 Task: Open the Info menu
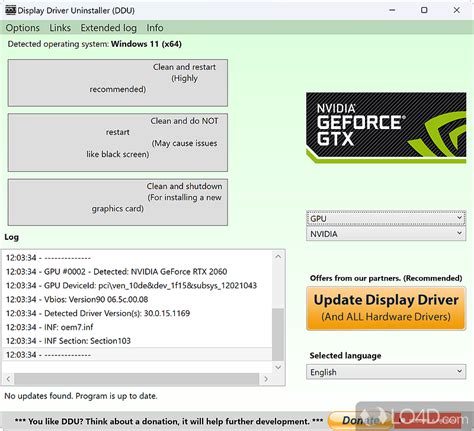pyautogui.click(x=155, y=28)
